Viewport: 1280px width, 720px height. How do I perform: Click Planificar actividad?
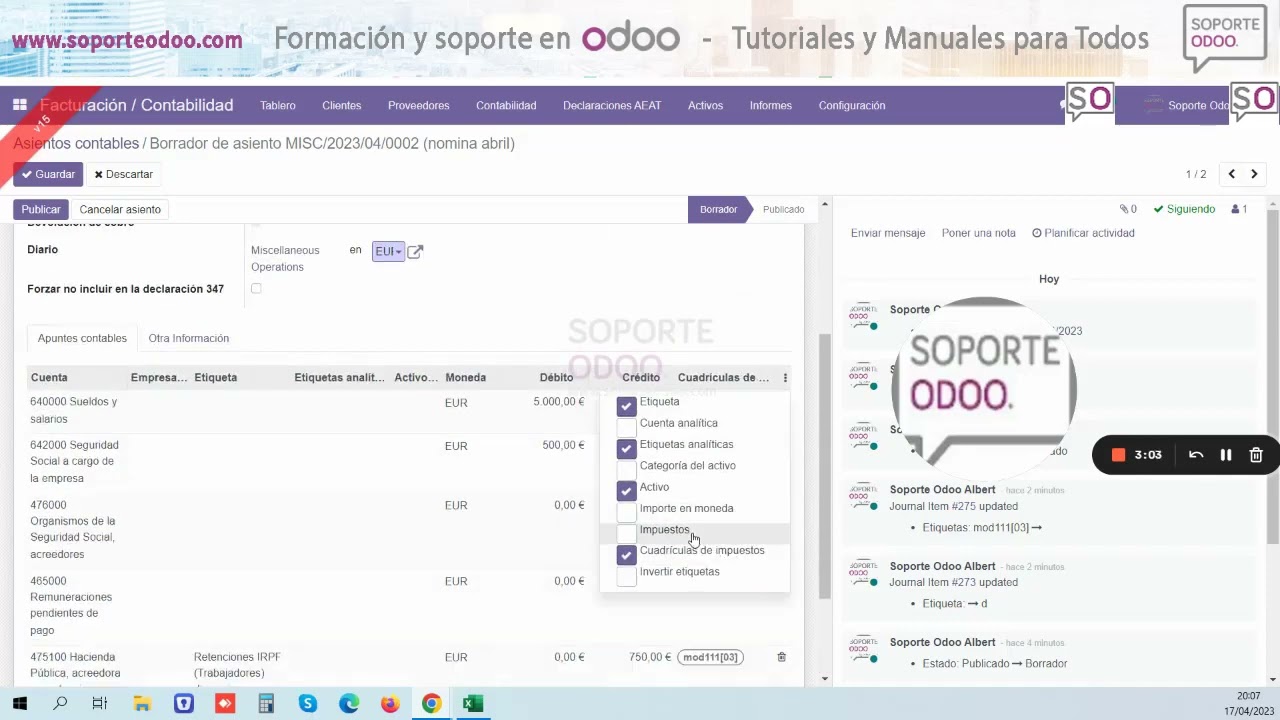tap(1084, 233)
